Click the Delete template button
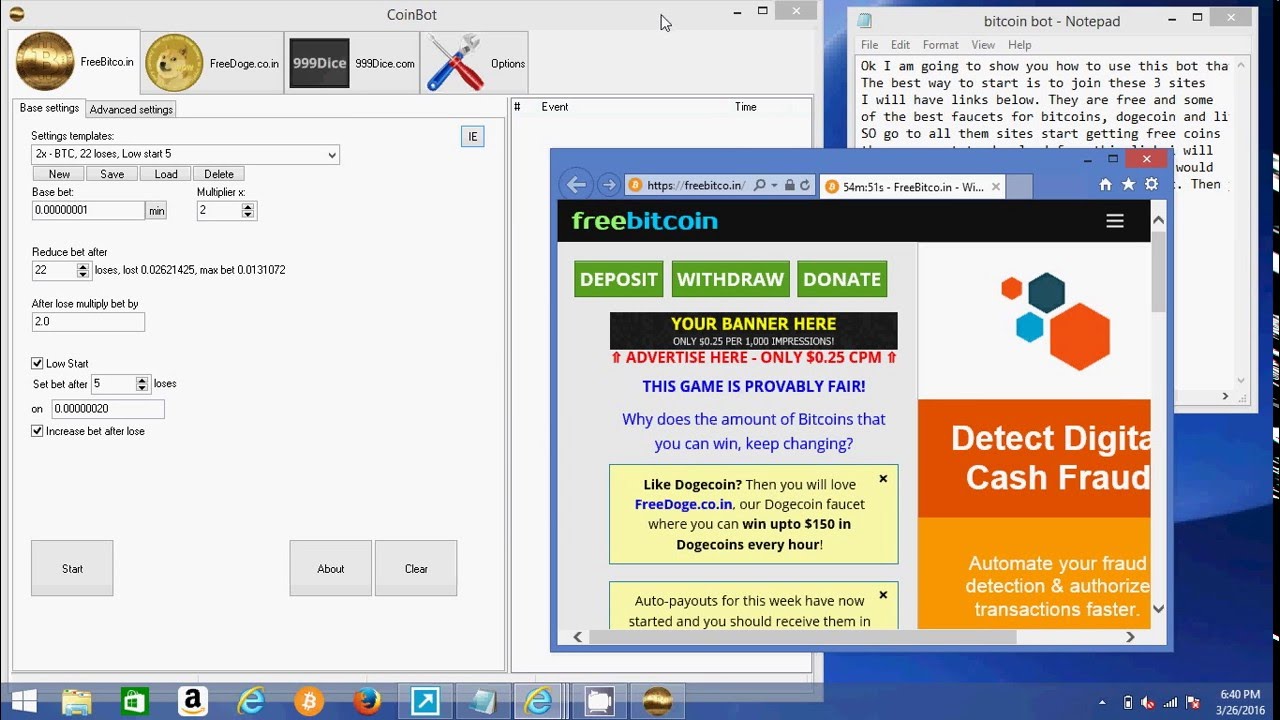Image resolution: width=1280 pixels, height=720 pixels. click(x=219, y=174)
